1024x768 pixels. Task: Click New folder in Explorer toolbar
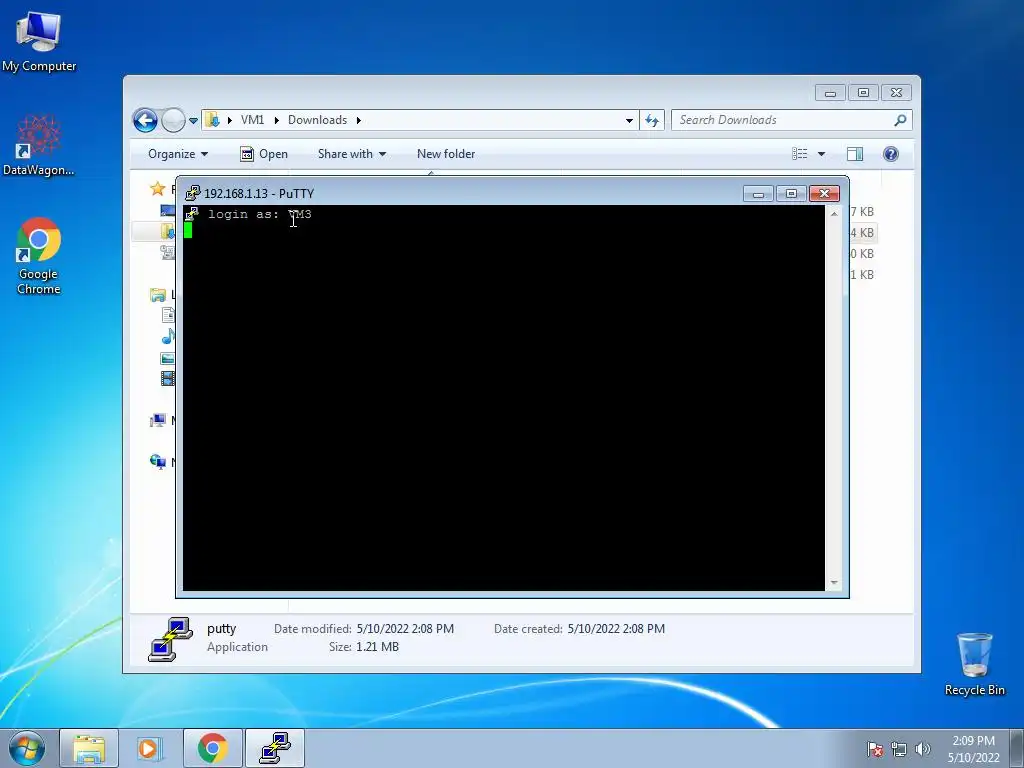pyautogui.click(x=446, y=154)
